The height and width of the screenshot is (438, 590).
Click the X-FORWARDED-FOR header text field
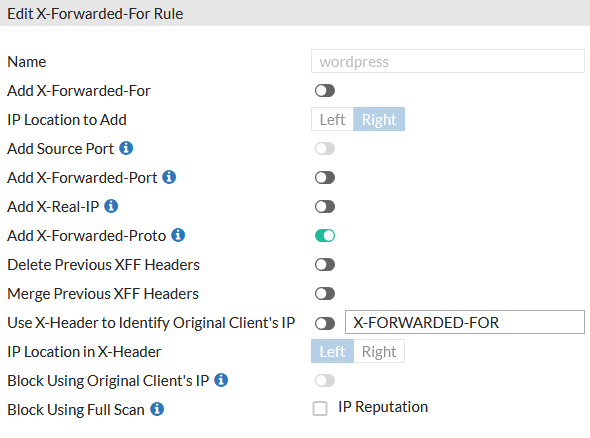point(465,322)
